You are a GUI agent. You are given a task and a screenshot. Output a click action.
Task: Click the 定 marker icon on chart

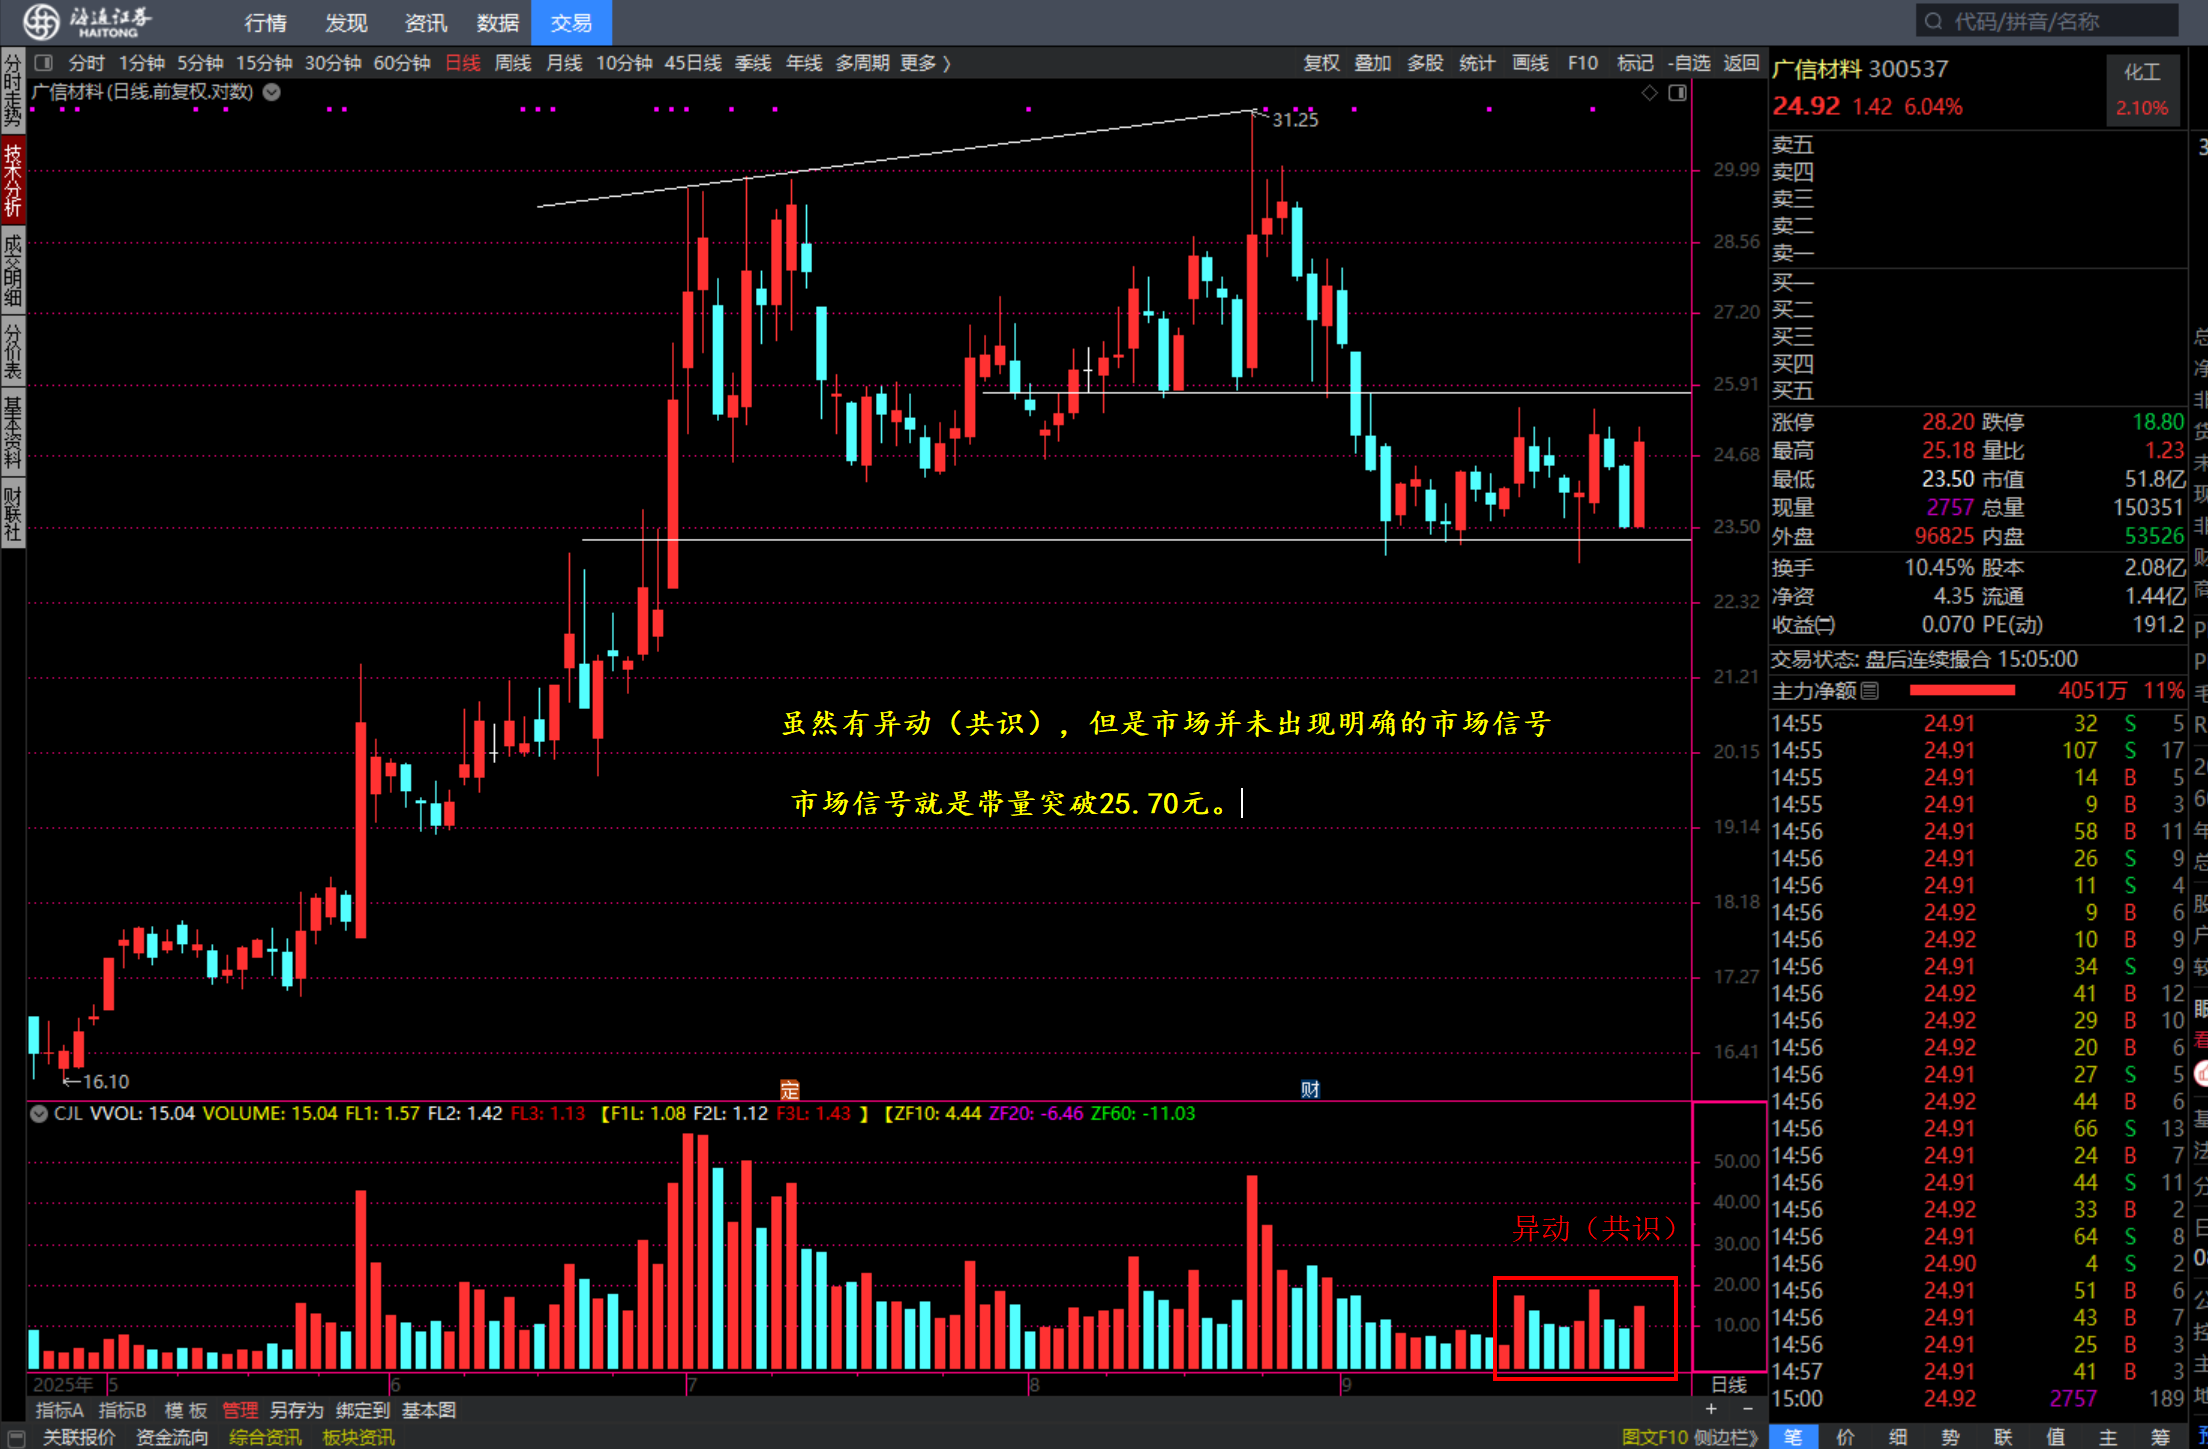(x=789, y=1089)
